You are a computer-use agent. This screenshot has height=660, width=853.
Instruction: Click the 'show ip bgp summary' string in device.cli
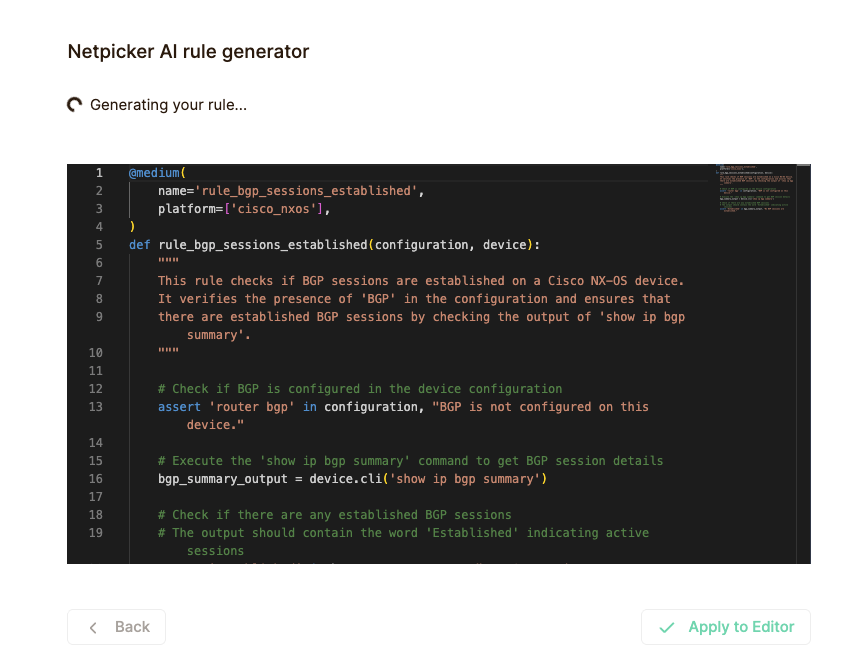[467, 479]
